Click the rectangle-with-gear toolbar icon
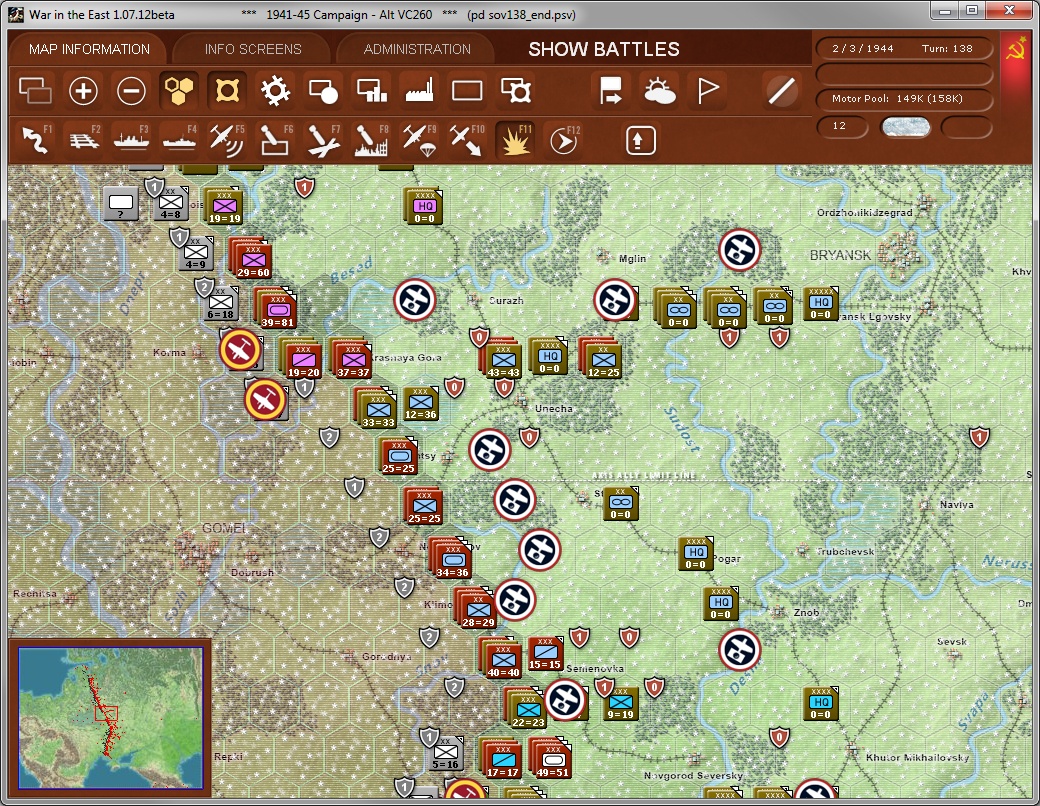This screenshot has width=1040, height=806. [515, 91]
